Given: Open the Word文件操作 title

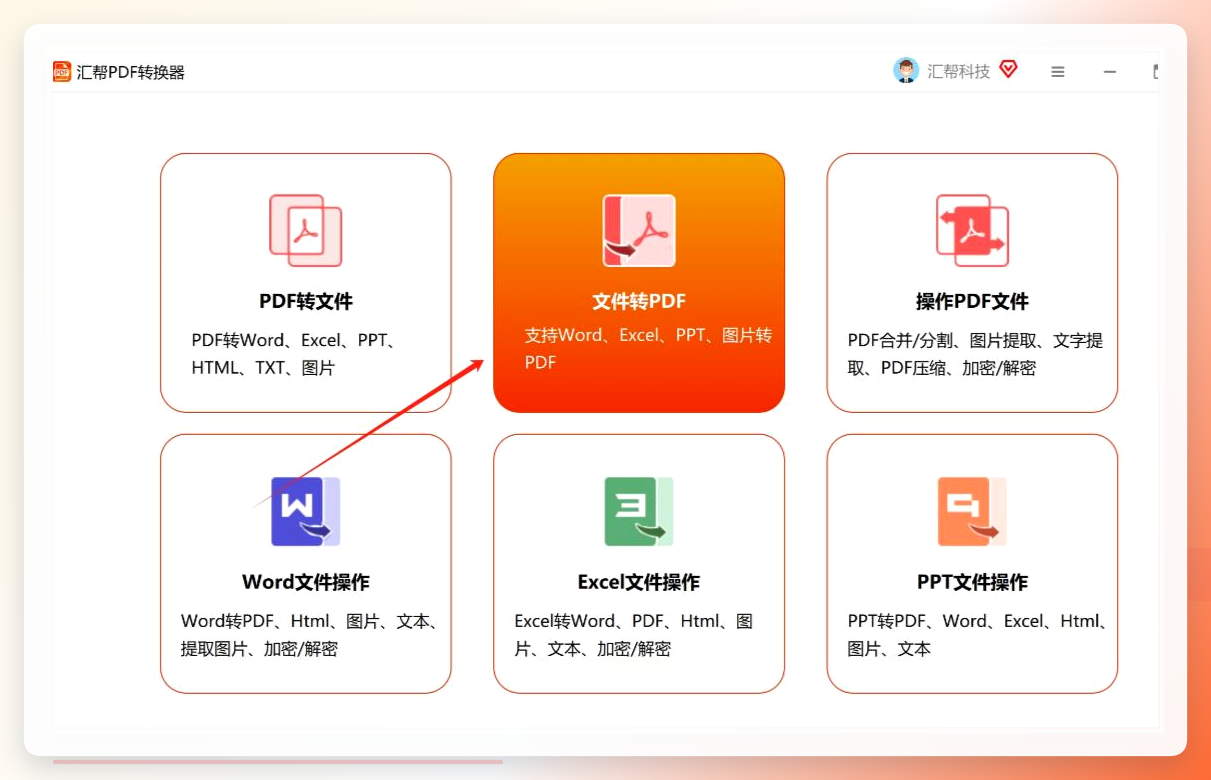Looking at the screenshot, I should [x=306, y=582].
